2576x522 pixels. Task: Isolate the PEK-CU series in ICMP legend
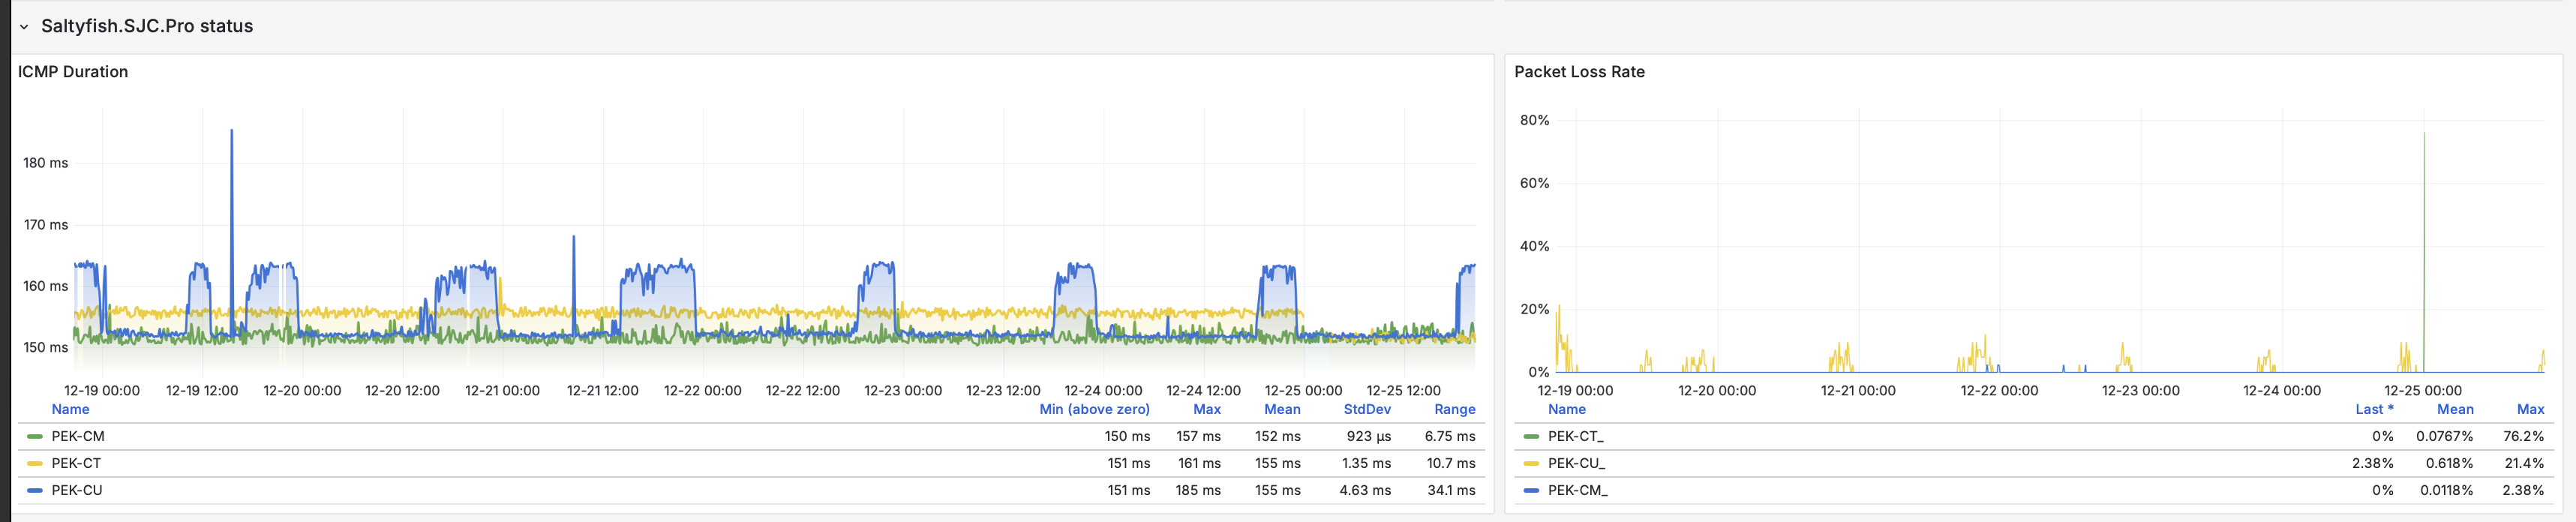(x=77, y=491)
